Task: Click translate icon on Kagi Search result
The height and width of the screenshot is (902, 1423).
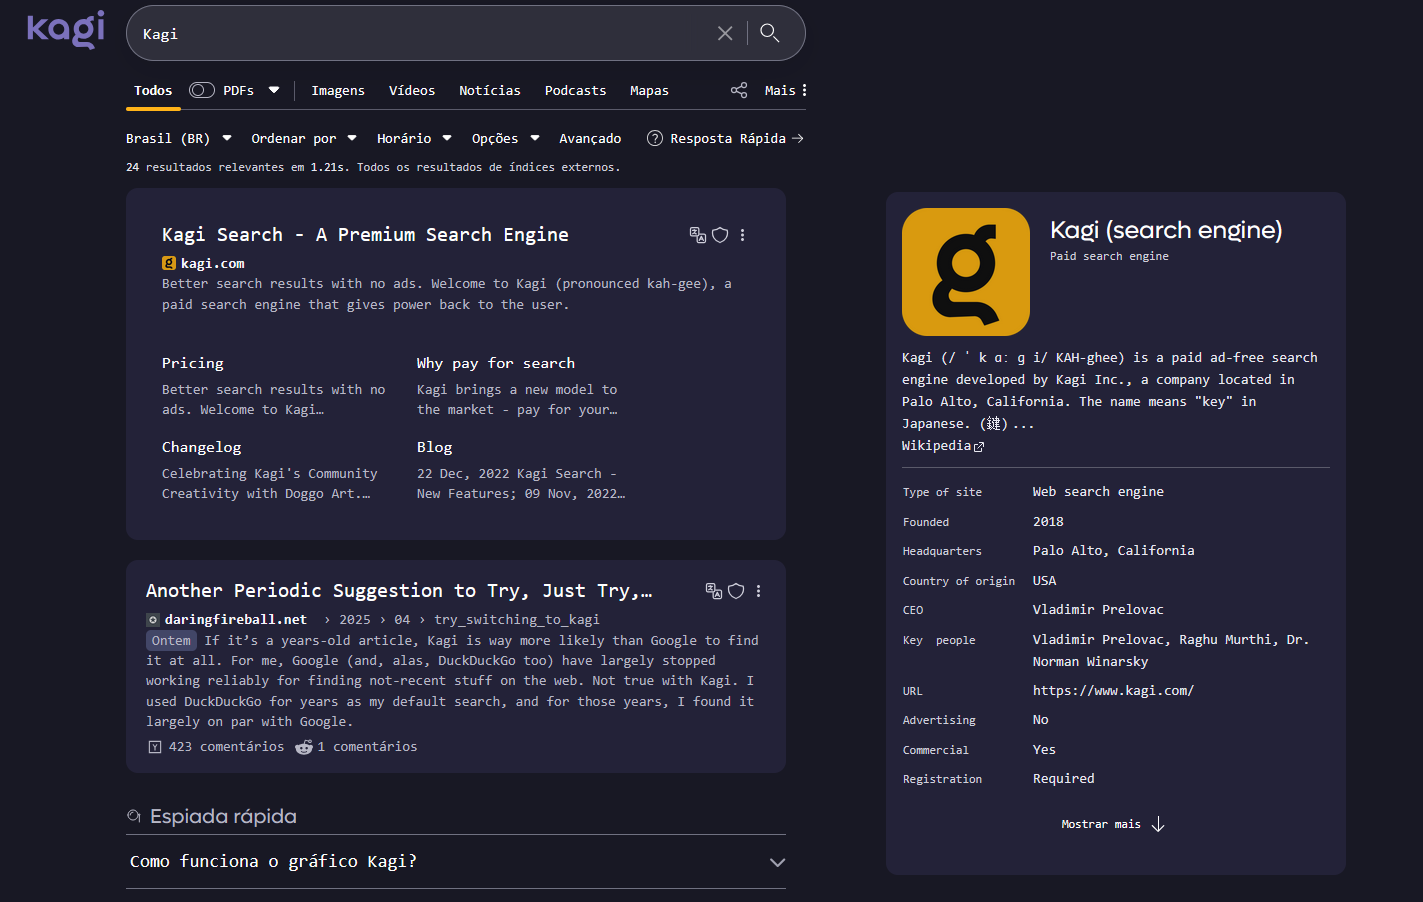Action: point(698,235)
